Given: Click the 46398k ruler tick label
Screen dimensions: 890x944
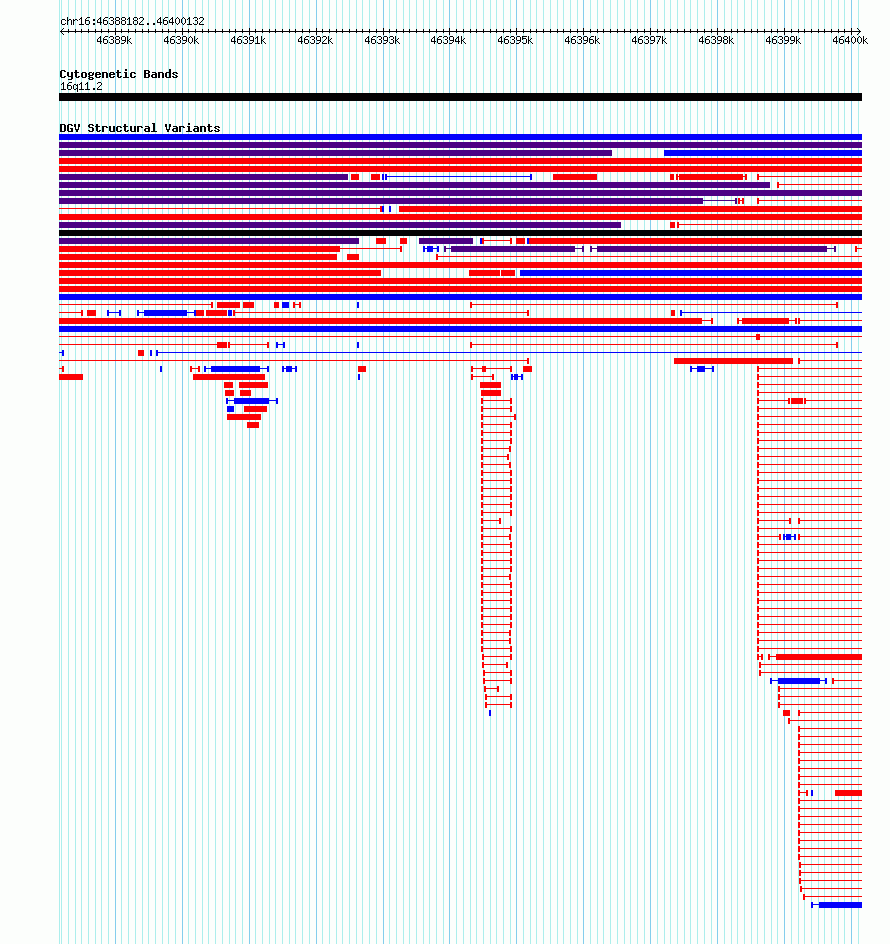Looking at the screenshot, I should point(716,40).
